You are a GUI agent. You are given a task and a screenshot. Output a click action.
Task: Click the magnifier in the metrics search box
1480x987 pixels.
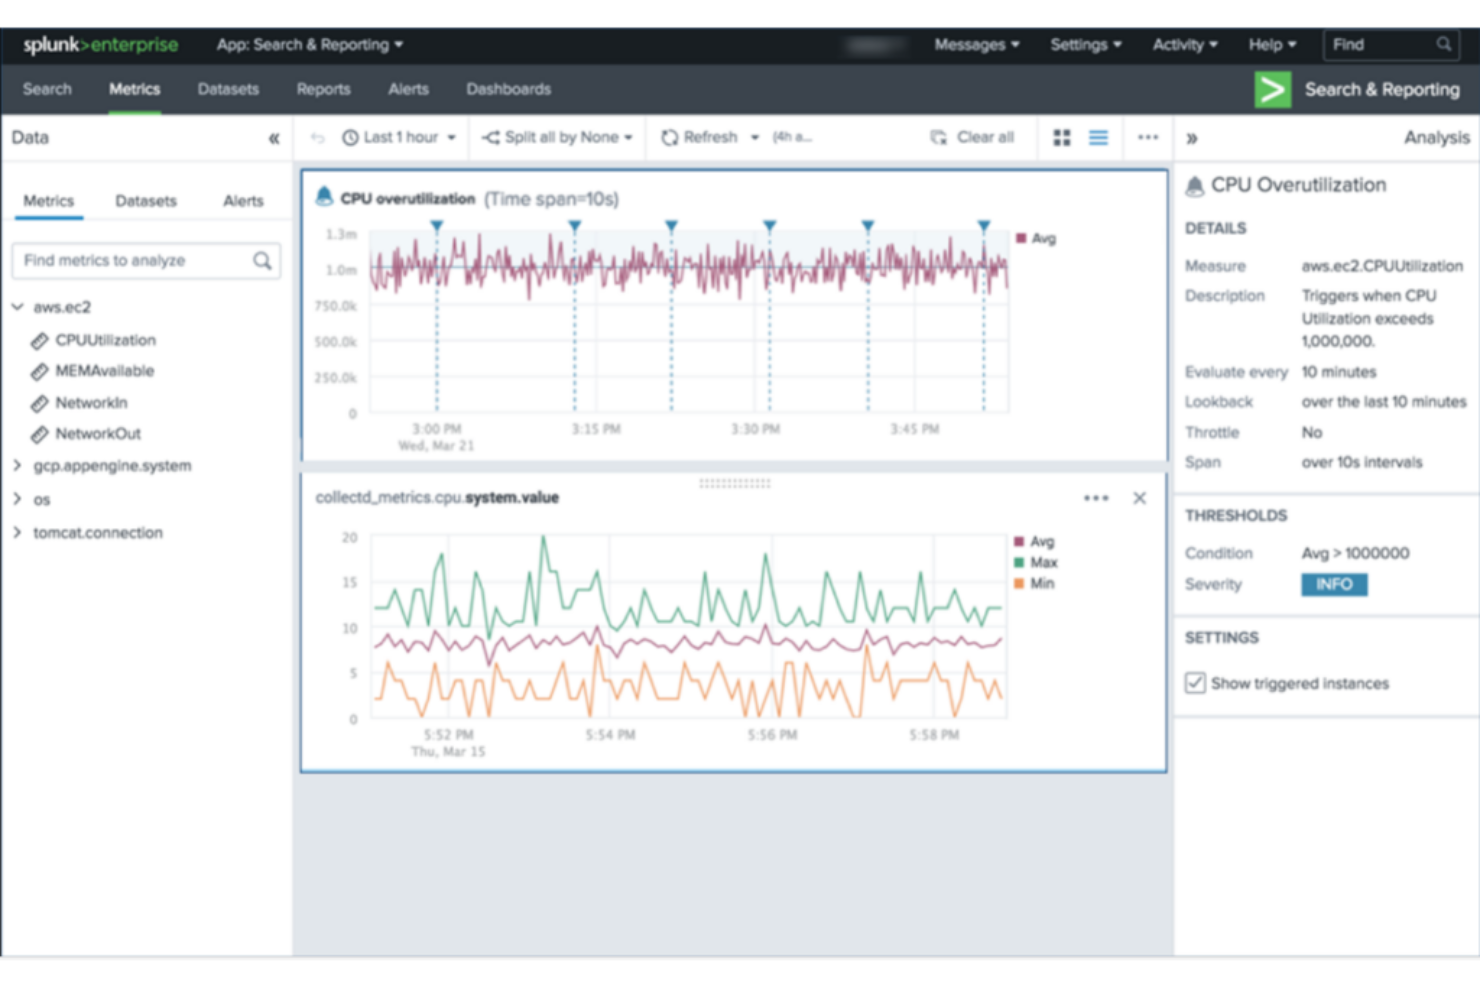pos(261,260)
